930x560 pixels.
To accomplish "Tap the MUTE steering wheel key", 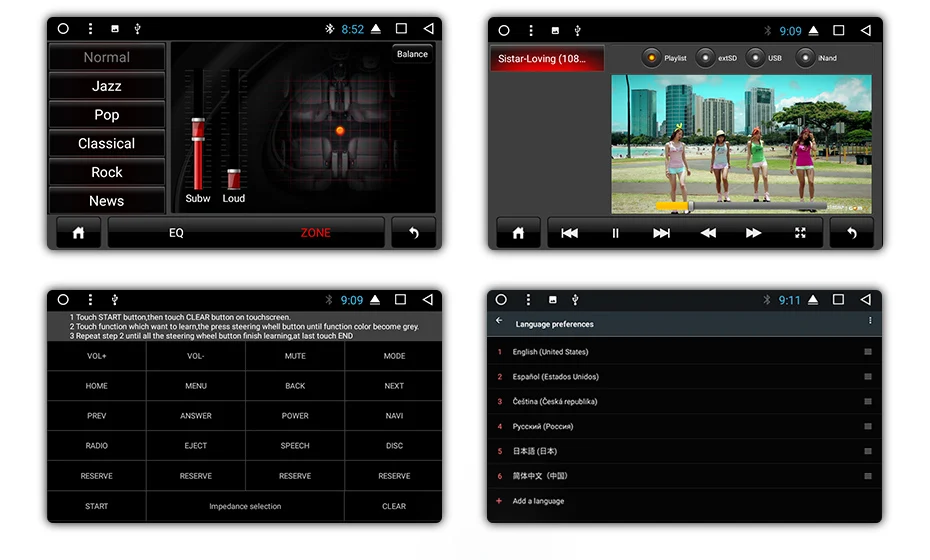I will click(295, 356).
